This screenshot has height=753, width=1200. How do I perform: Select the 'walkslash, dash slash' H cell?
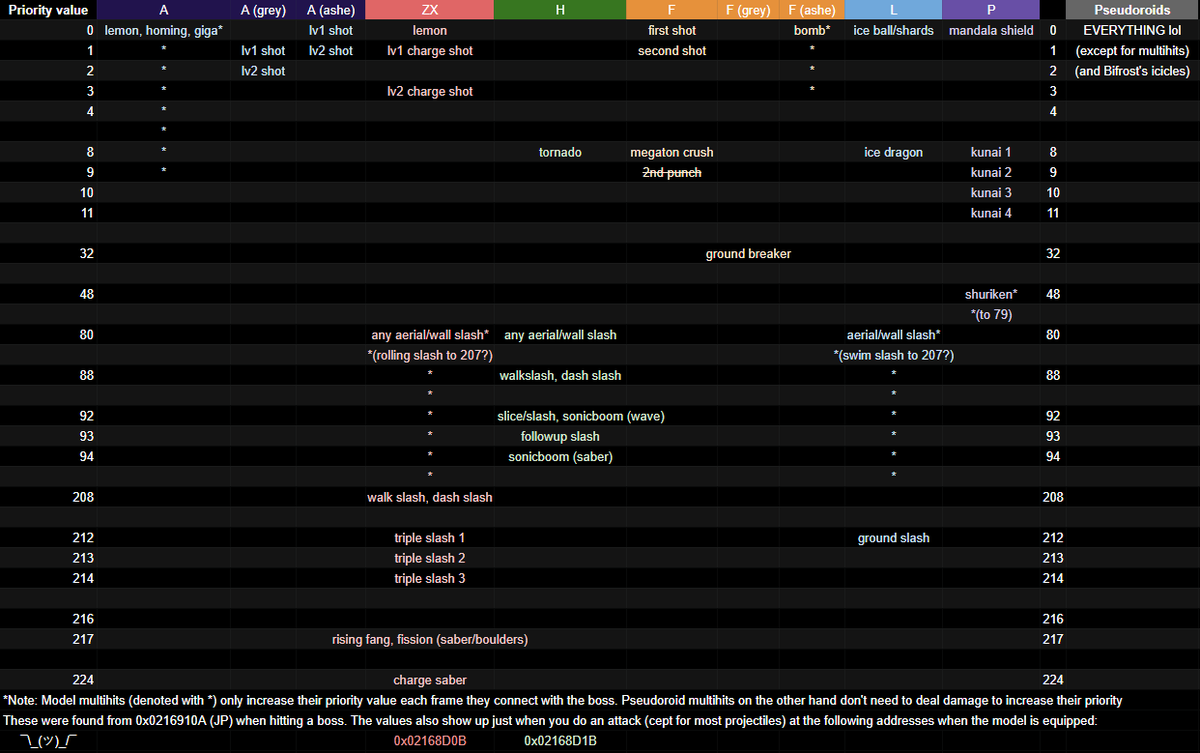click(560, 376)
